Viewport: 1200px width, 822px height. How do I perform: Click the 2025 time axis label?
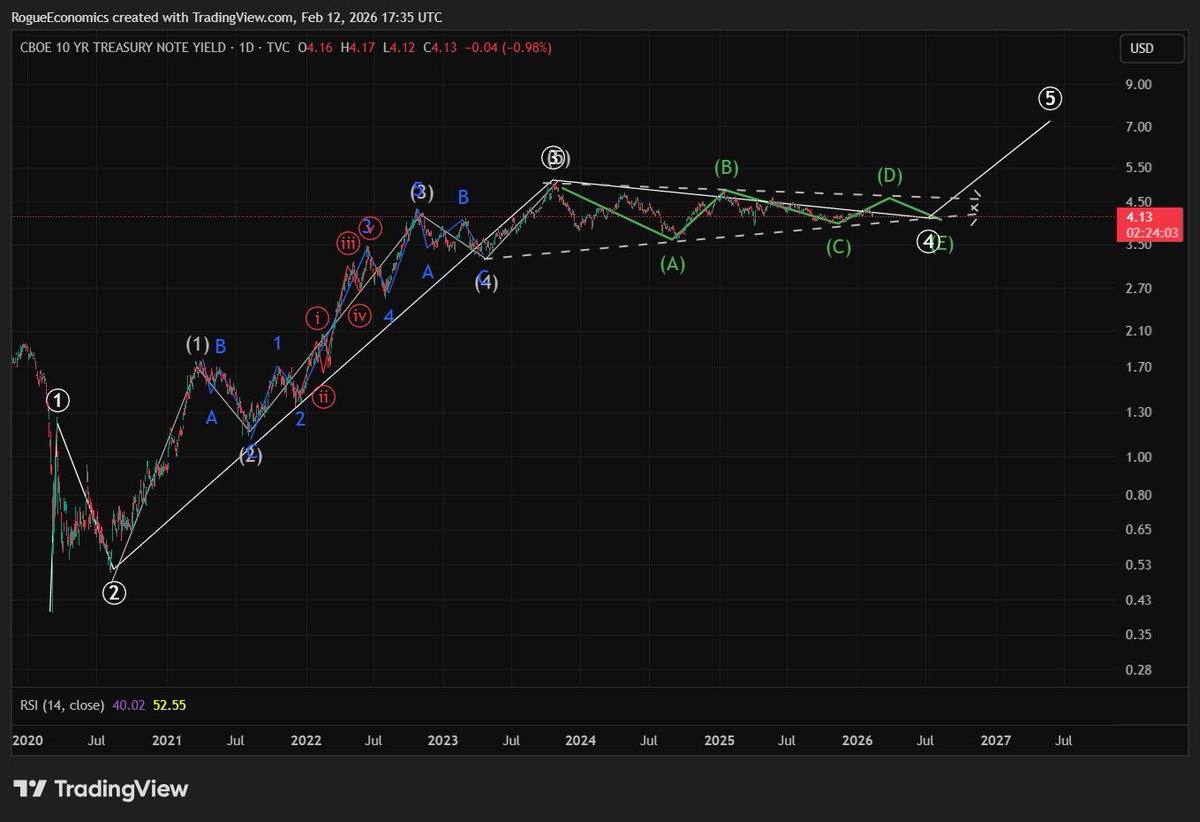pyautogui.click(x=719, y=741)
